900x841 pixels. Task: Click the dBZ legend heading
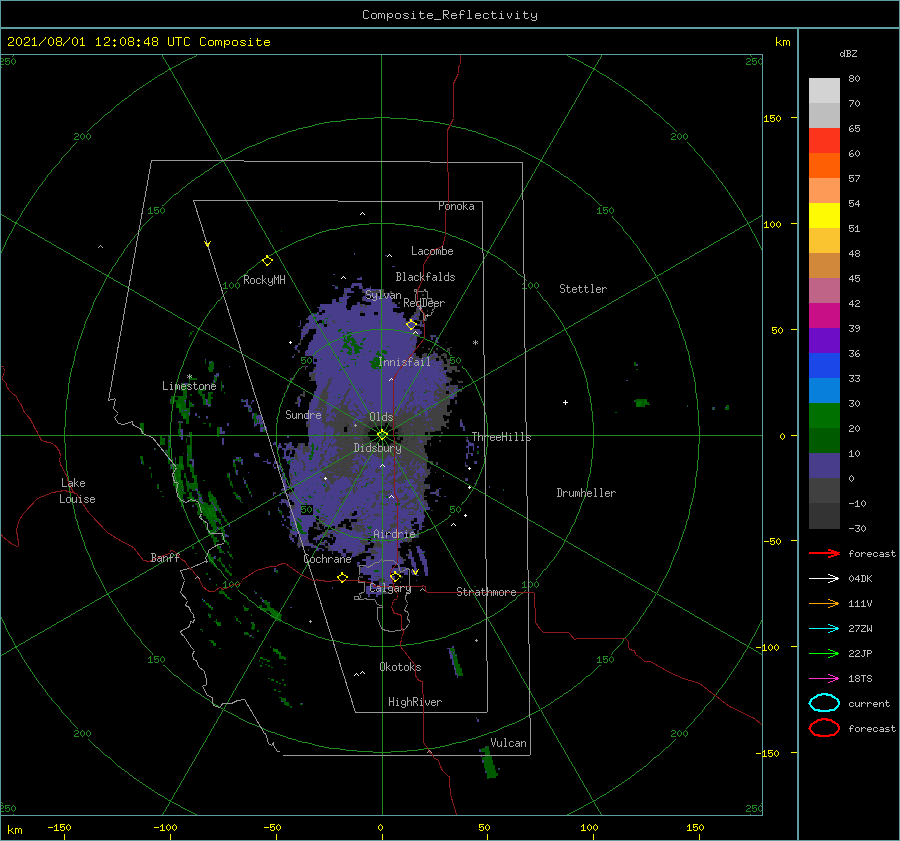(848, 53)
